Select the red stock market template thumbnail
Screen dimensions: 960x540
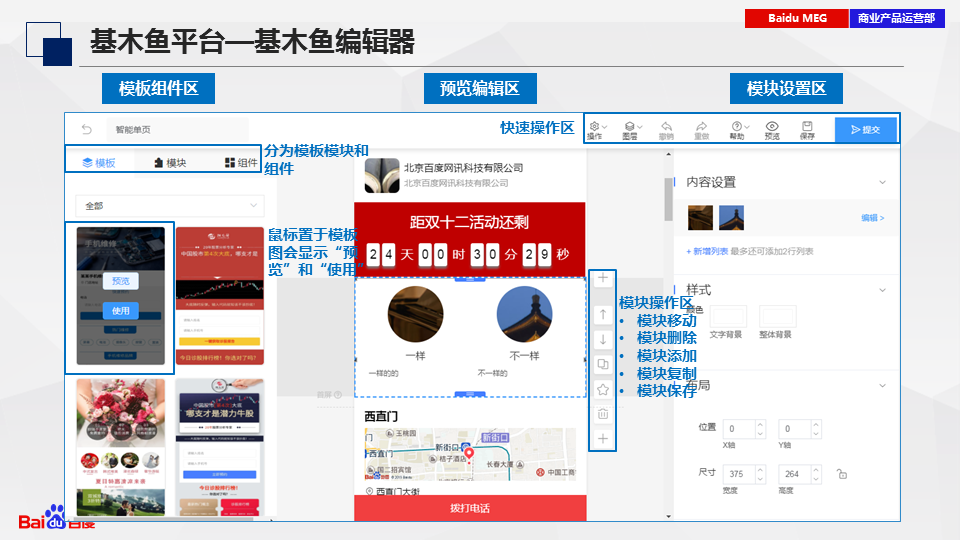tap(220, 296)
